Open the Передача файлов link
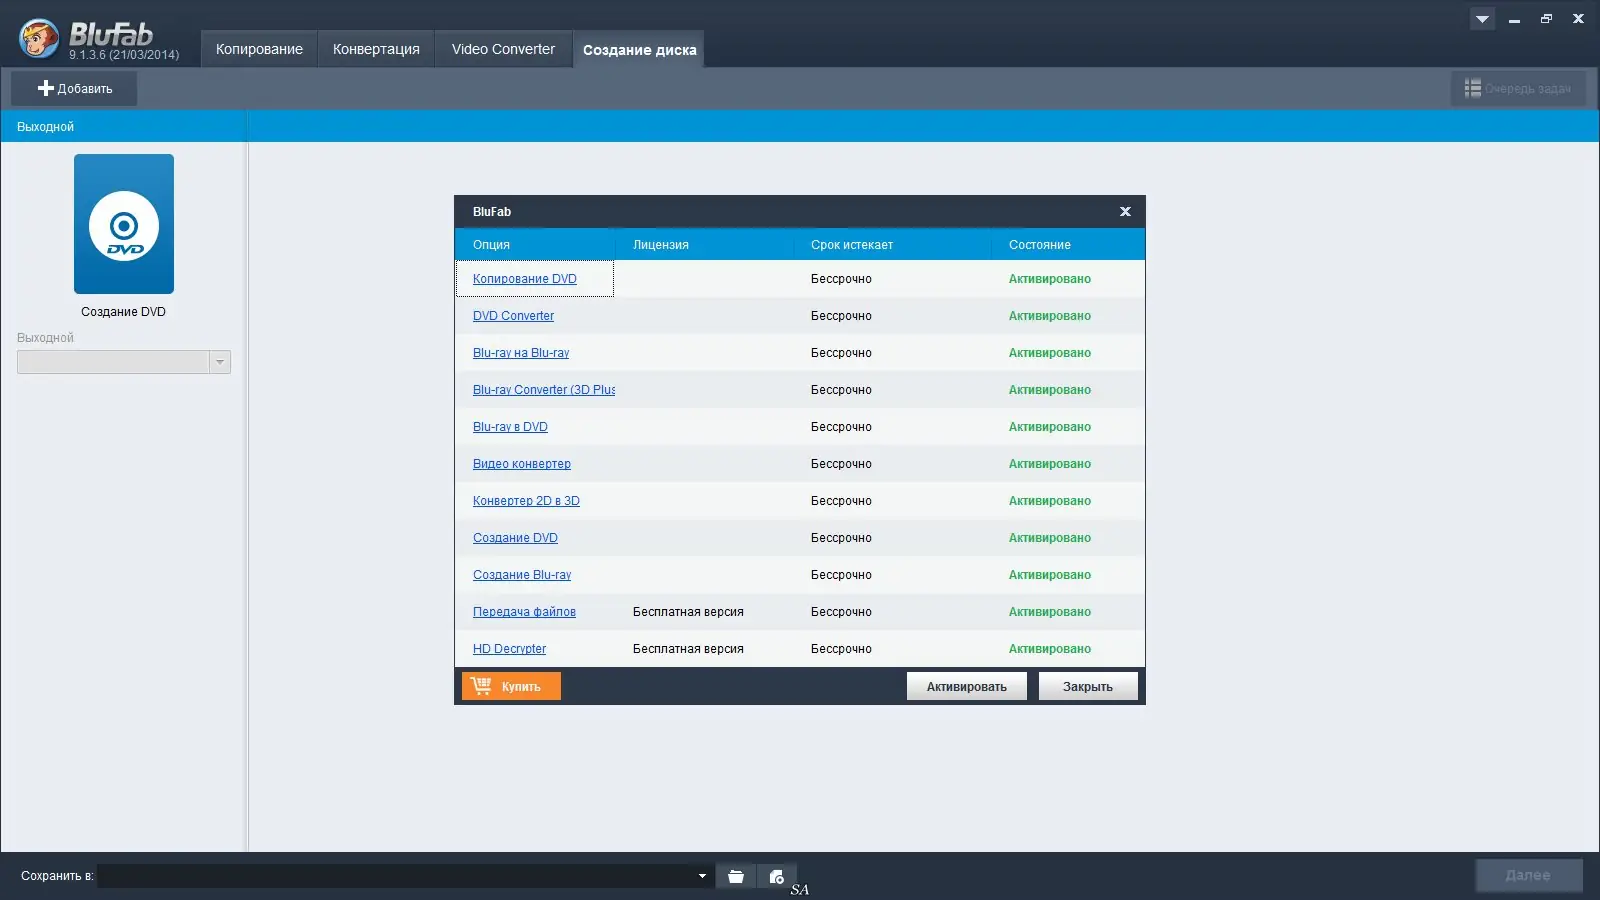The image size is (1600, 900). click(524, 612)
